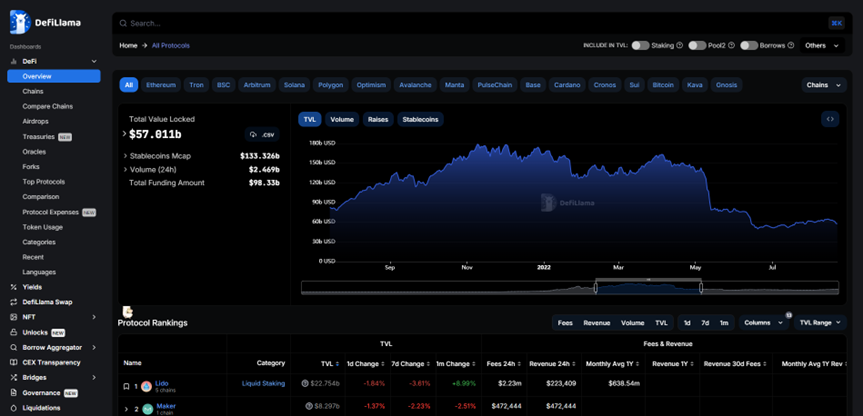Screen dimensions: 863x416
Task: Open the Others TVL options dropdown
Action: point(822,46)
